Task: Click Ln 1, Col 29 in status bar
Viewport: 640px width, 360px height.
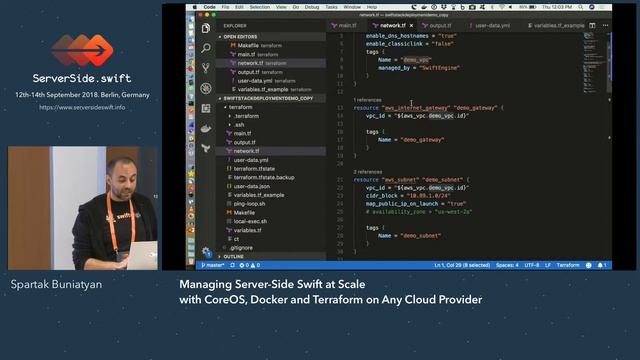Action: (x=462, y=265)
